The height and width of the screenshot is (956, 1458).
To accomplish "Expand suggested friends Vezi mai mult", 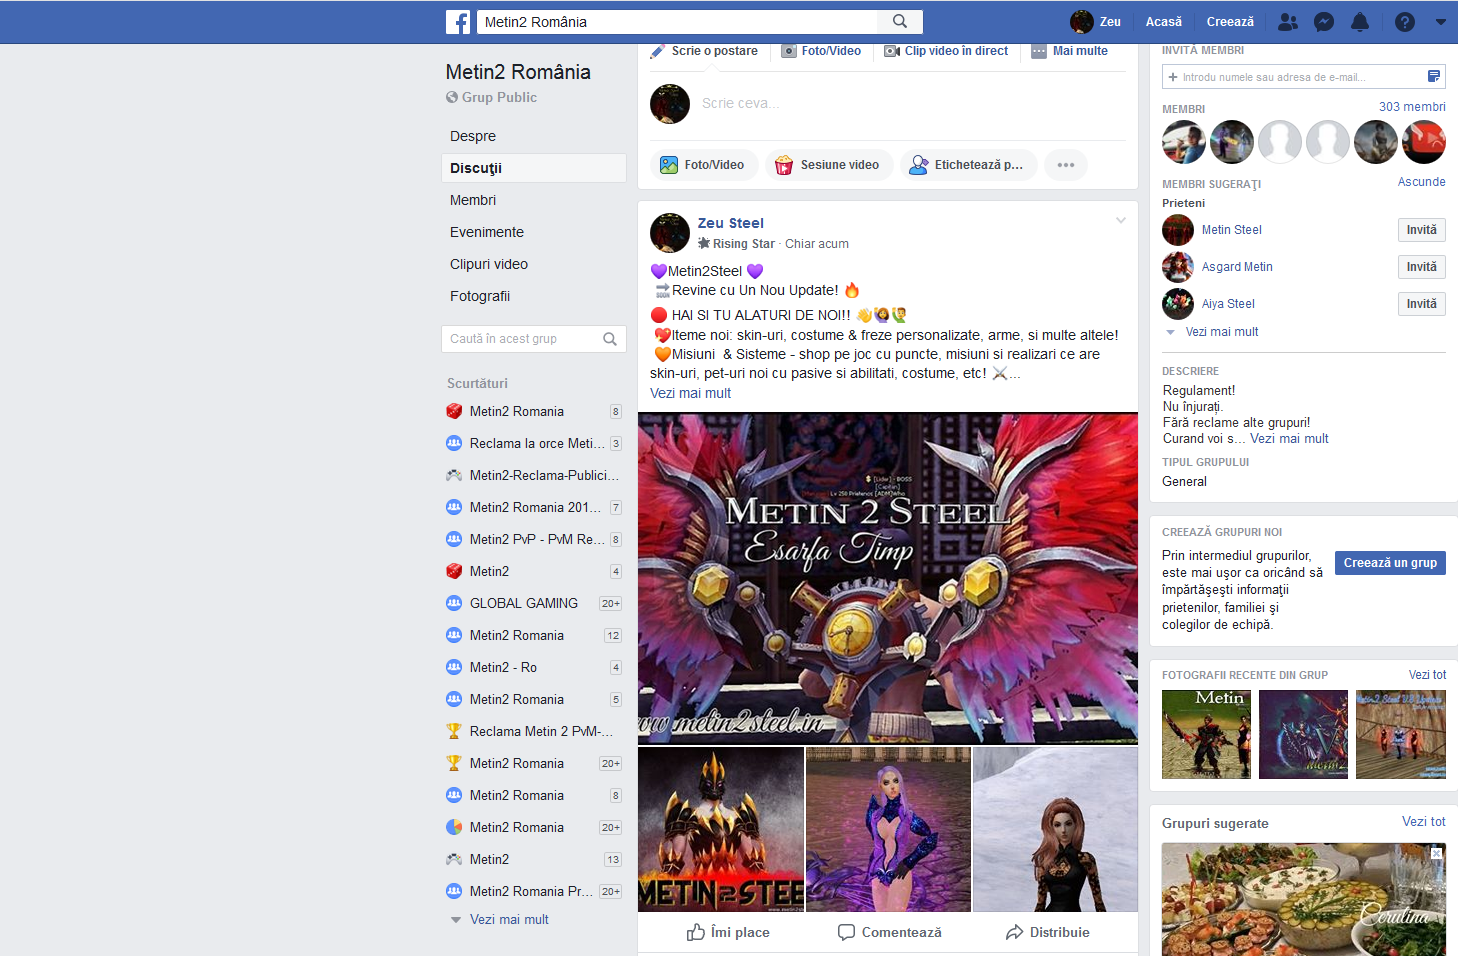I will 1222,332.
